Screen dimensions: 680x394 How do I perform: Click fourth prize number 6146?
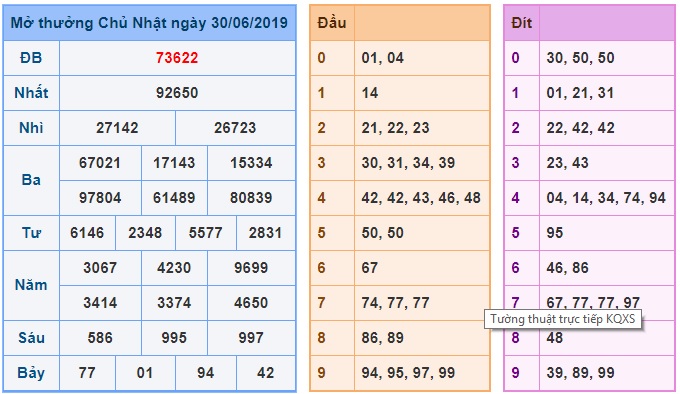(87, 233)
